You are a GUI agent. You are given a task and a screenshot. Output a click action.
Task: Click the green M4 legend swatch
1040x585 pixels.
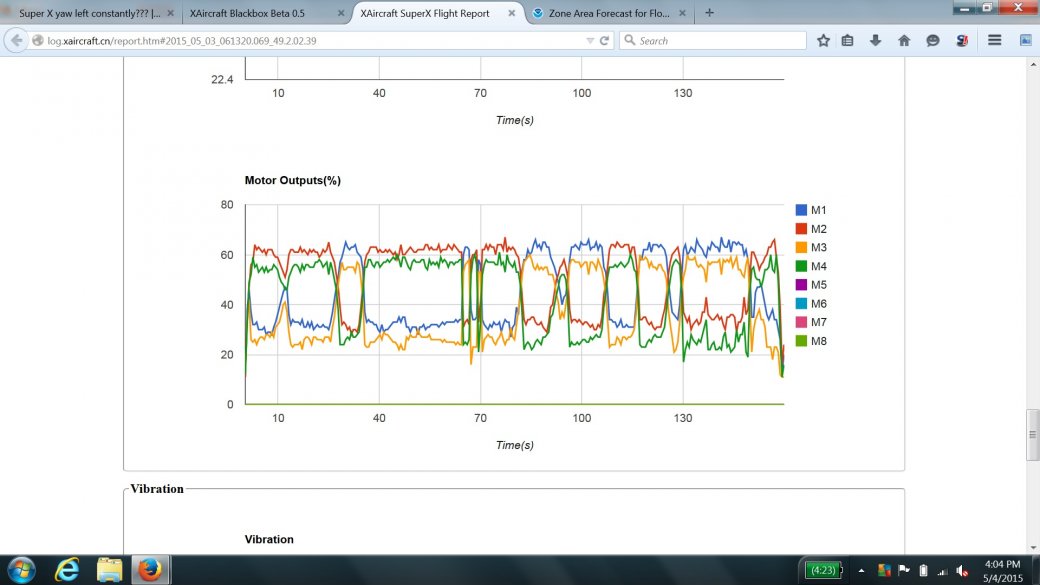tap(801, 266)
